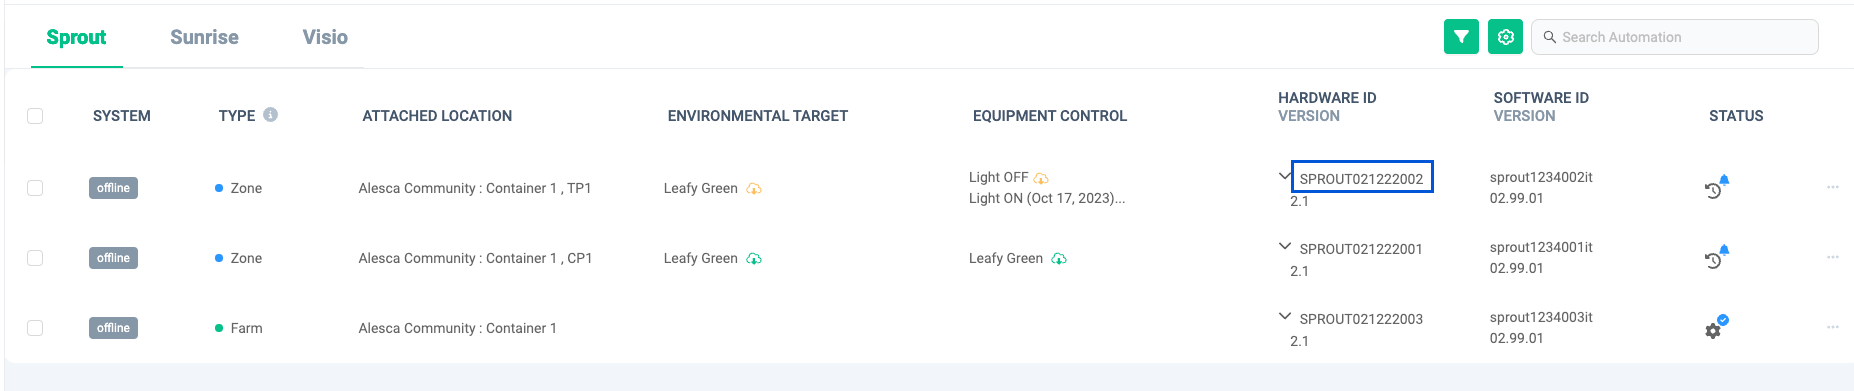Open the three-dot menu for TP1 row
Image resolution: width=1854 pixels, height=391 pixels.
click(1833, 187)
